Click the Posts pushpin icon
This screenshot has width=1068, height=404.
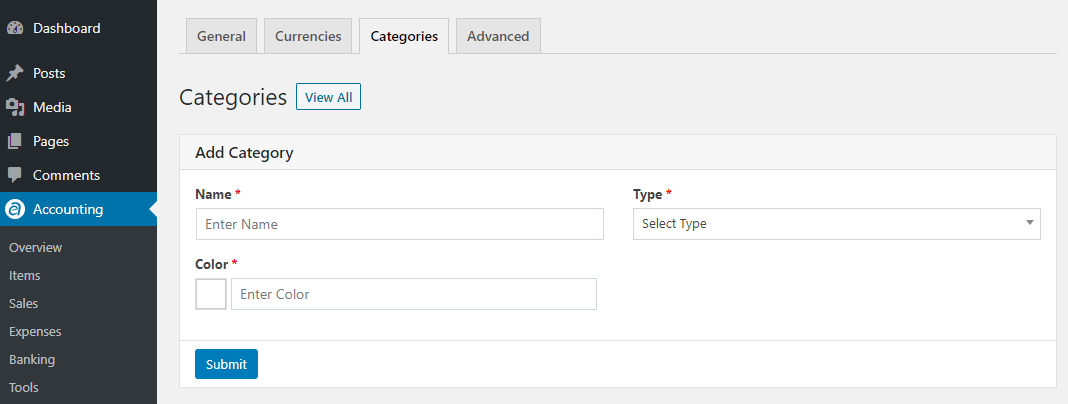click(15, 74)
